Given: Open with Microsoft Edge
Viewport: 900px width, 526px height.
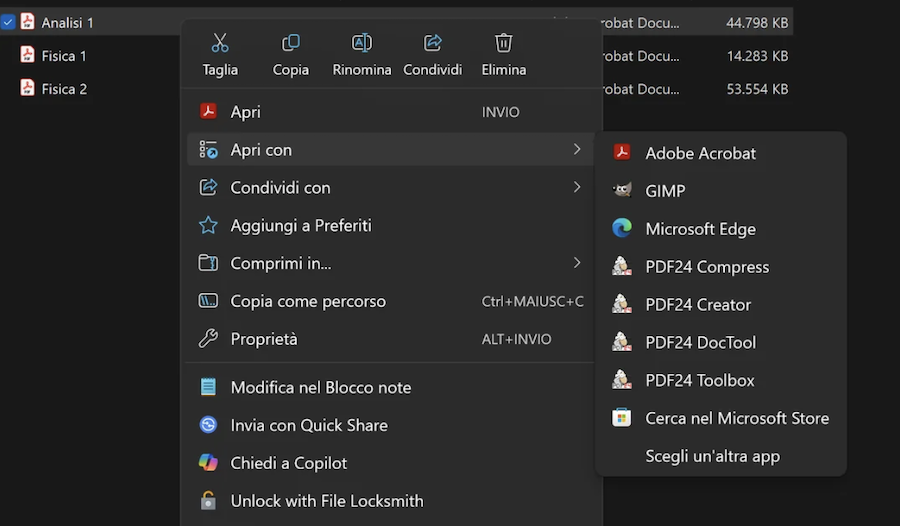Looking at the screenshot, I should [x=700, y=229].
